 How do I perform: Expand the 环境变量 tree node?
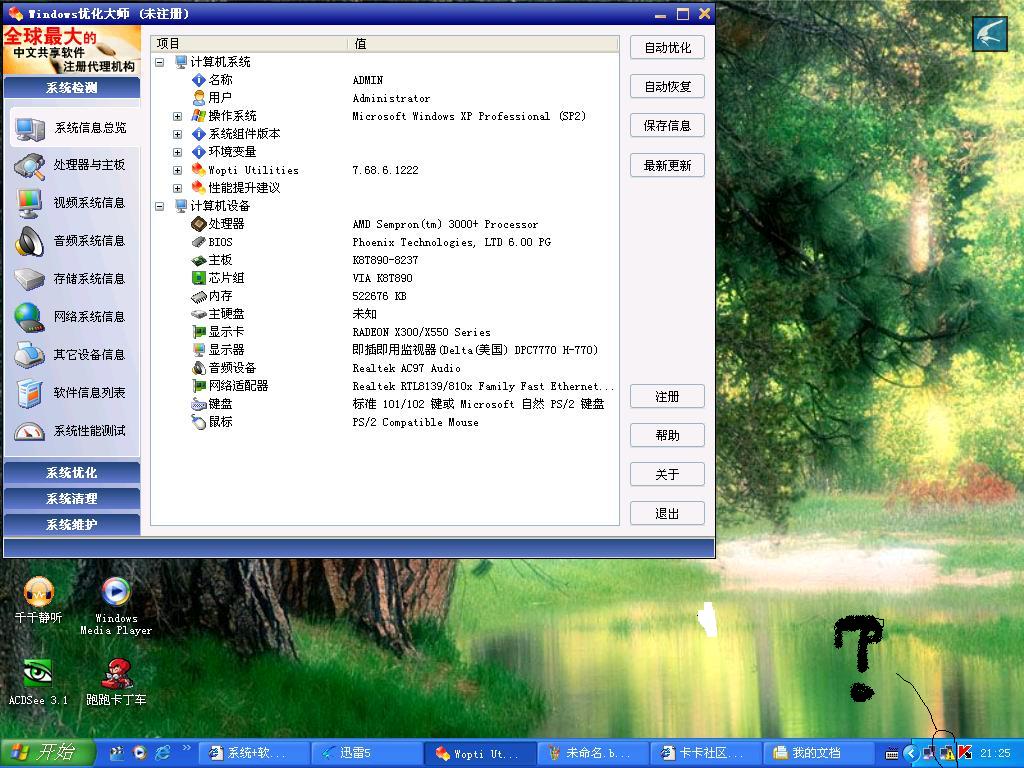tap(177, 152)
